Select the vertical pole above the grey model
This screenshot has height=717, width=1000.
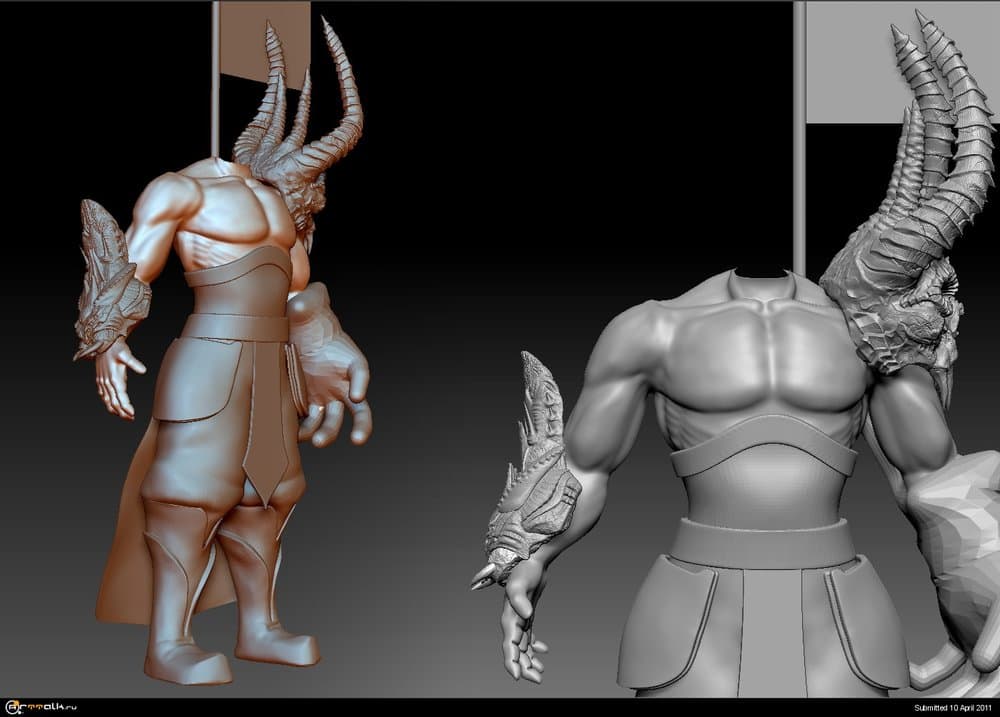click(799, 130)
